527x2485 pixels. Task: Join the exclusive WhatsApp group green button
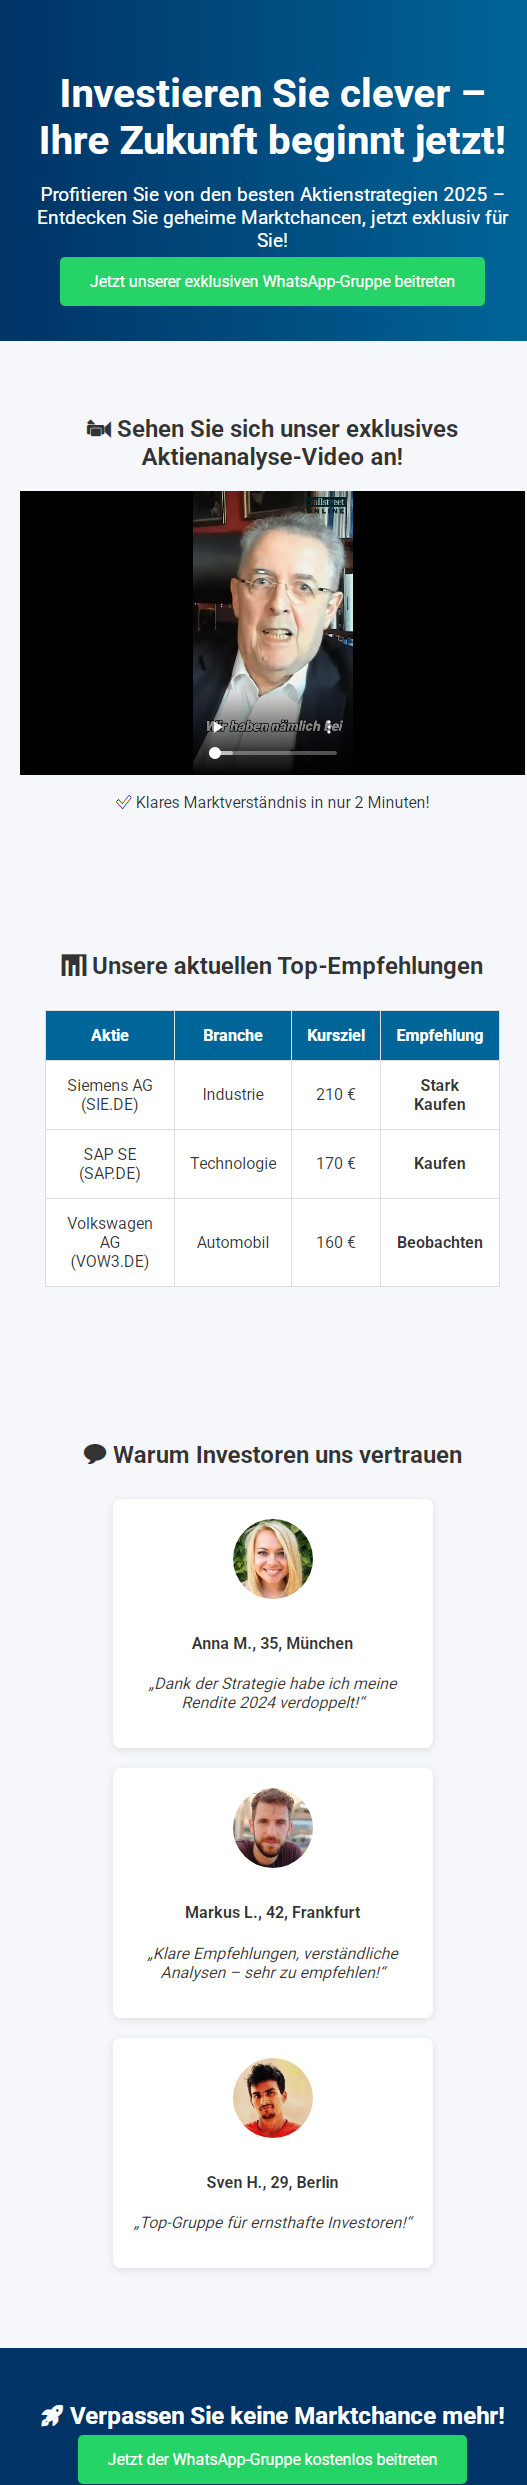click(x=272, y=281)
